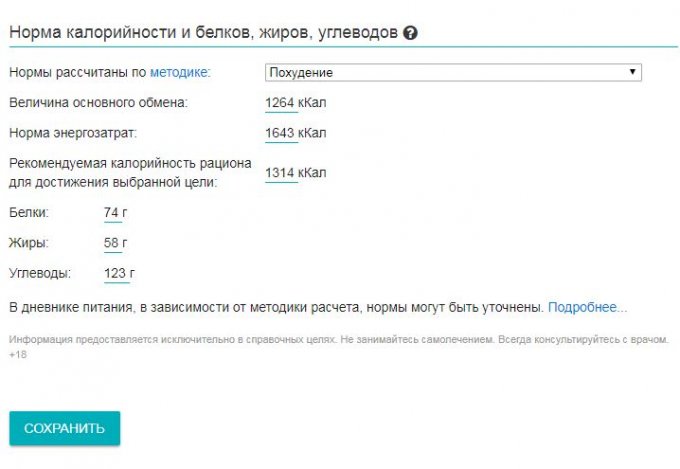Select the 74 г protein value
Screen dimensions: 680x469
tap(117, 212)
